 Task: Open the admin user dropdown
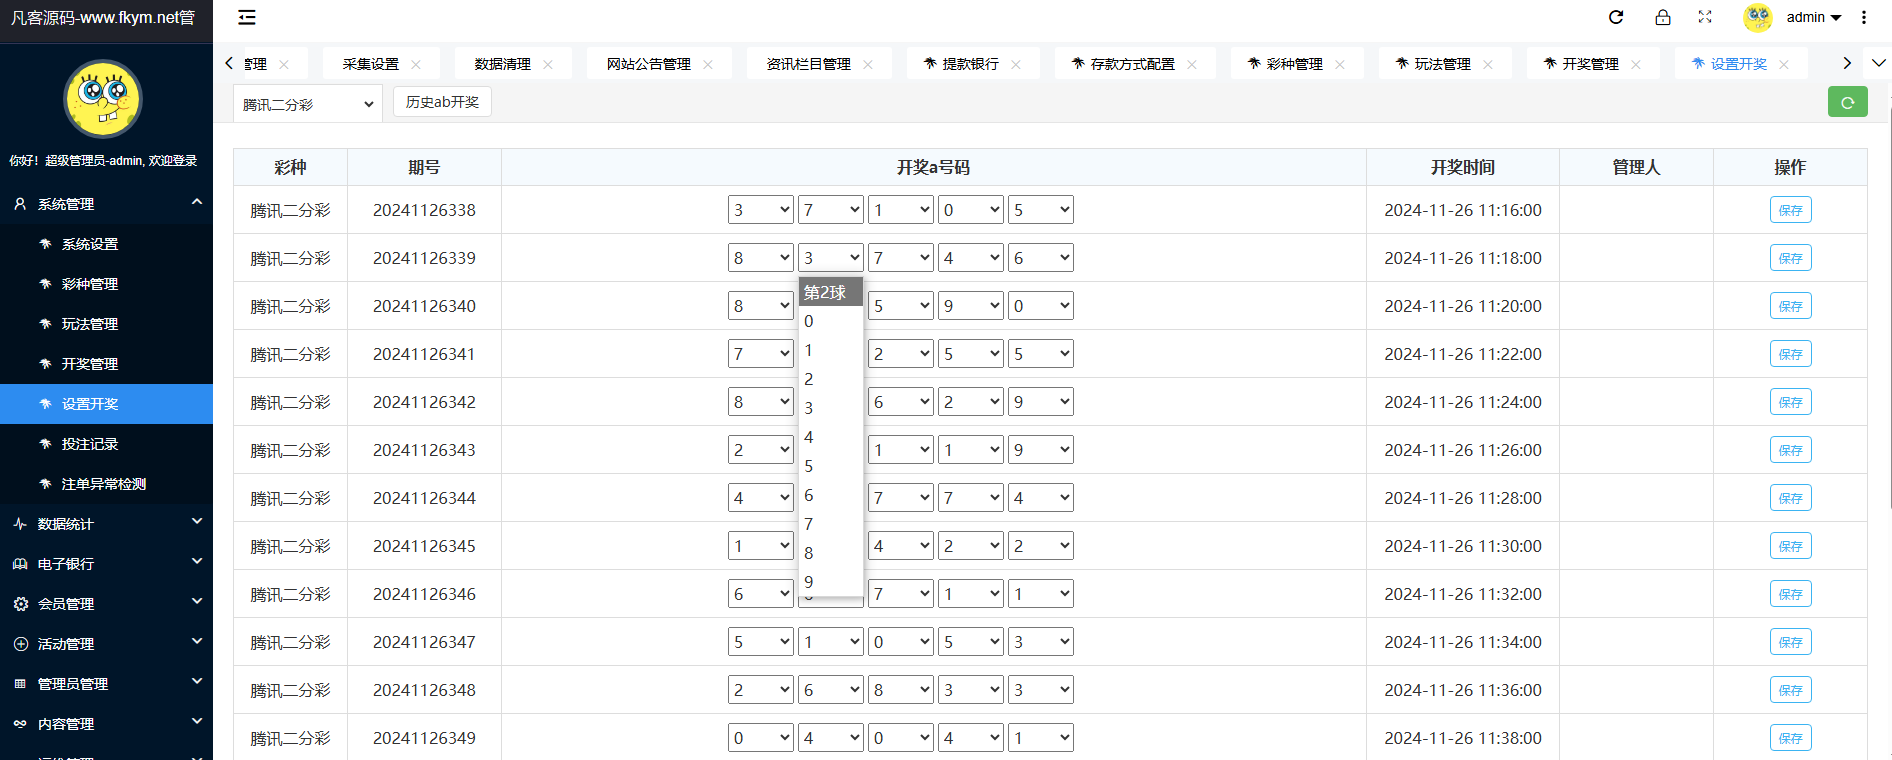click(1814, 17)
